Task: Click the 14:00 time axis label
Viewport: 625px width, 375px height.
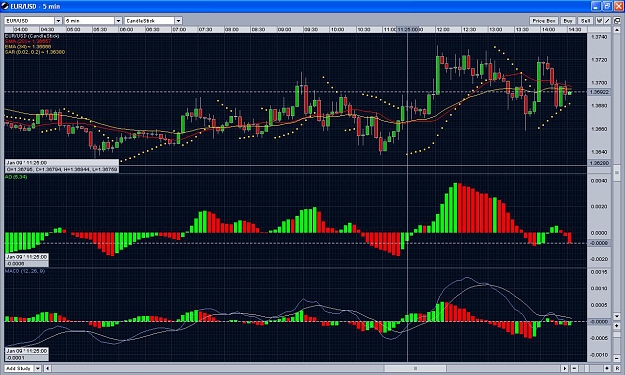Action: coord(548,30)
